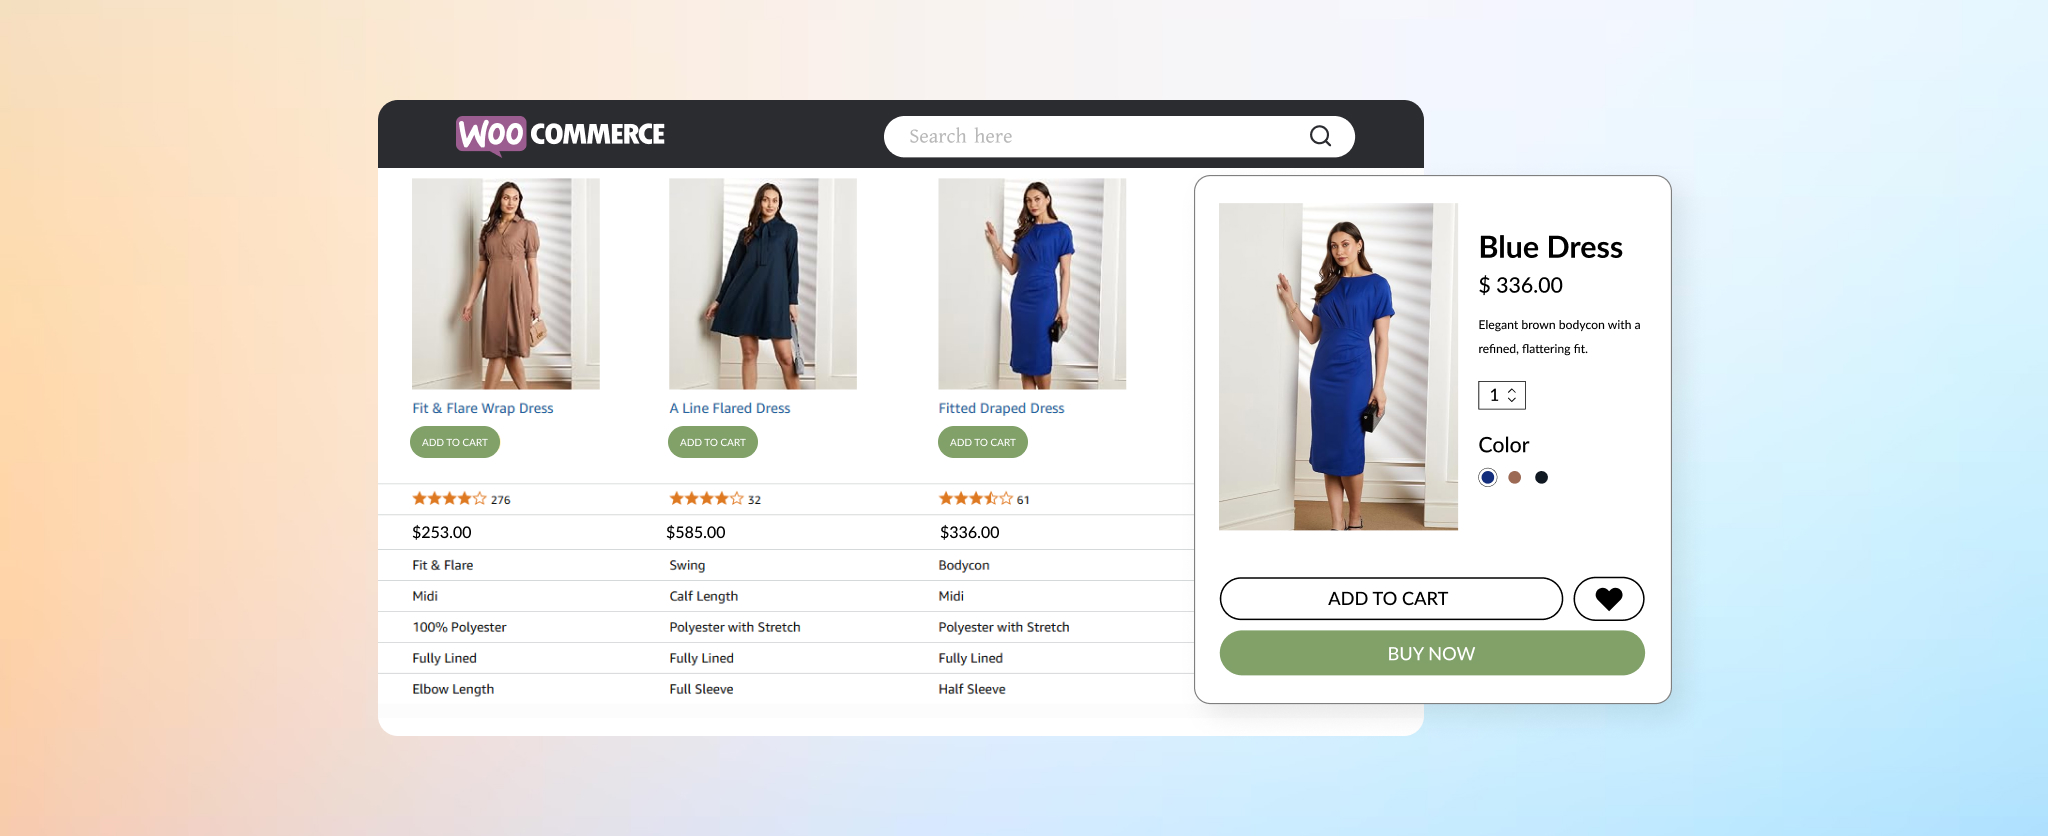2048x836 pixels.
Task: Choose the black color swatch
Action: click(x=1541, y=477)
